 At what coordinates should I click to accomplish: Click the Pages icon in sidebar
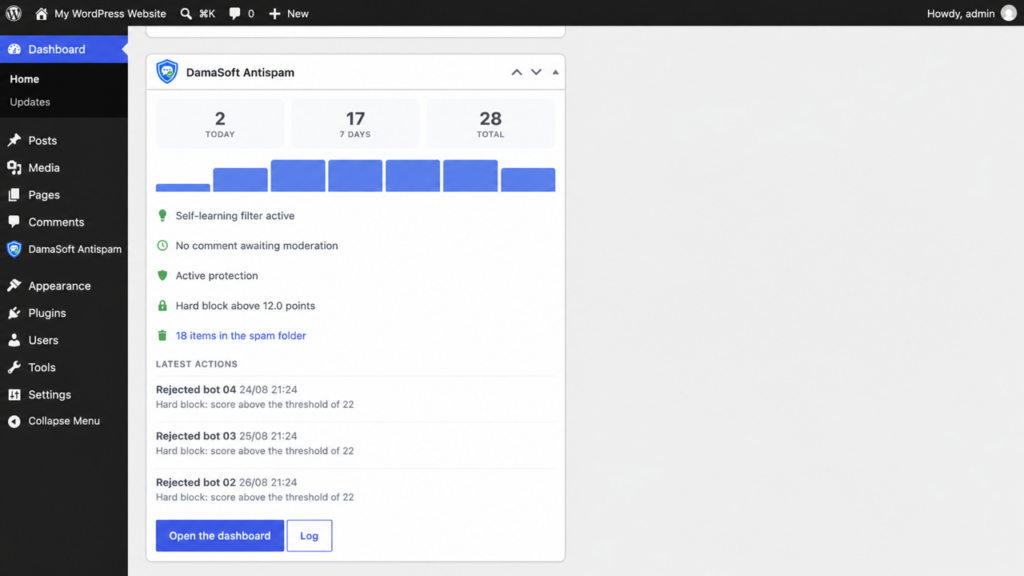click(14, 195)
